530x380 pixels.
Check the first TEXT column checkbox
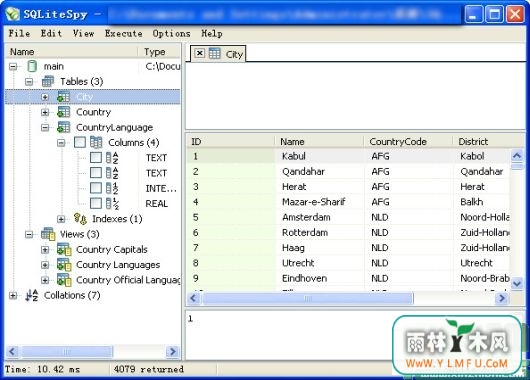(x=96, y=158)
